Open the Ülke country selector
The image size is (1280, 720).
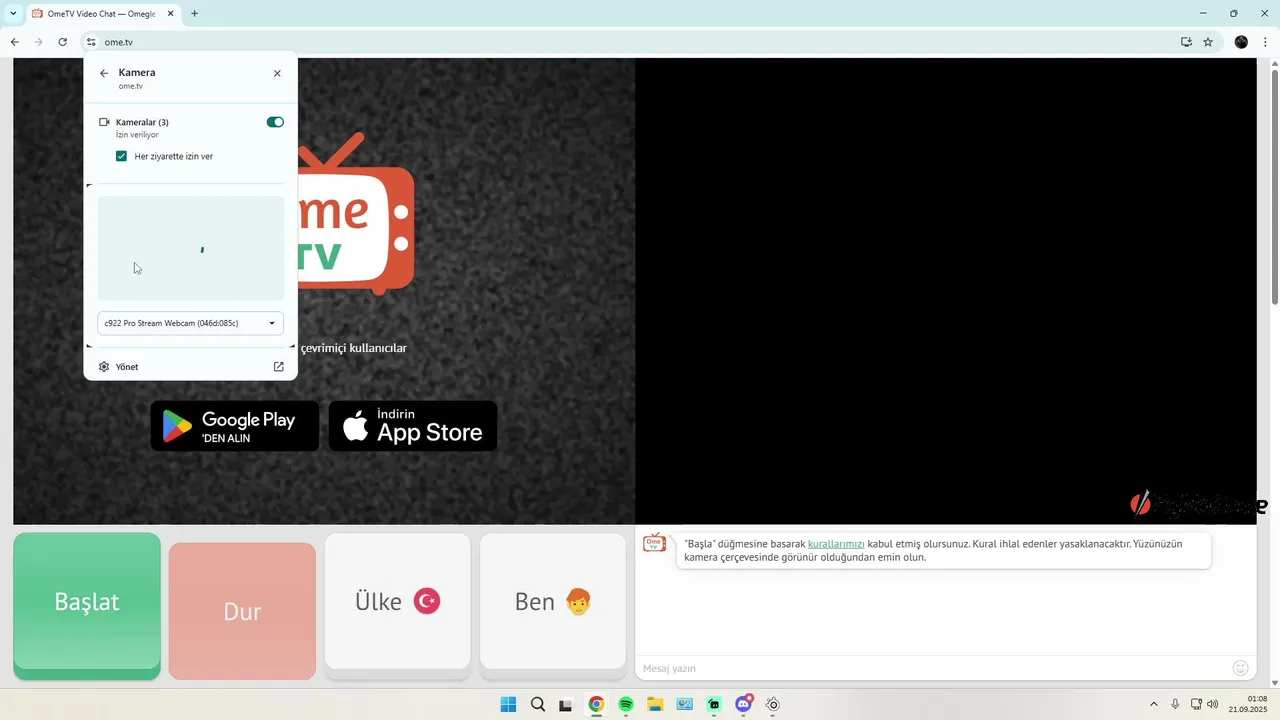point(397,601)
